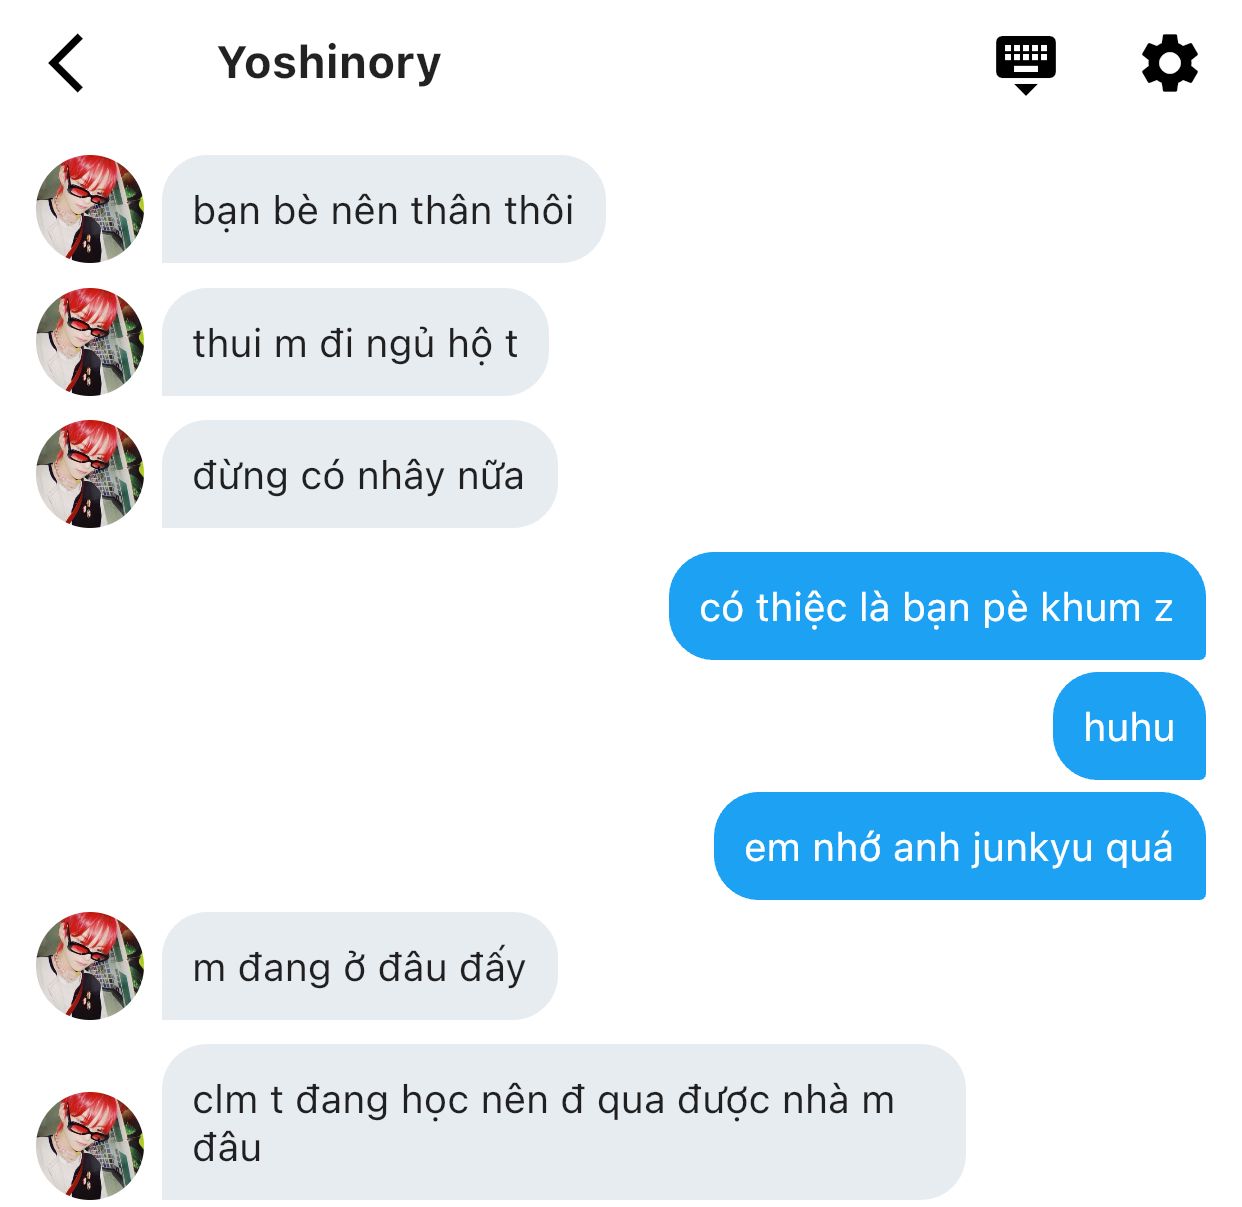Open avatar beside the 'clm t đang học' message

(x=90, y=1146)
